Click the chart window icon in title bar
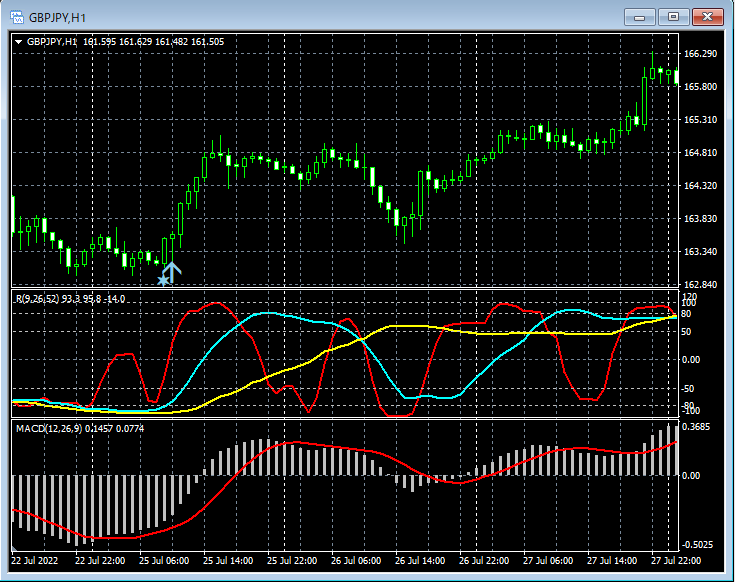Viewport: 736px width, 582px height. coord(16,17)
